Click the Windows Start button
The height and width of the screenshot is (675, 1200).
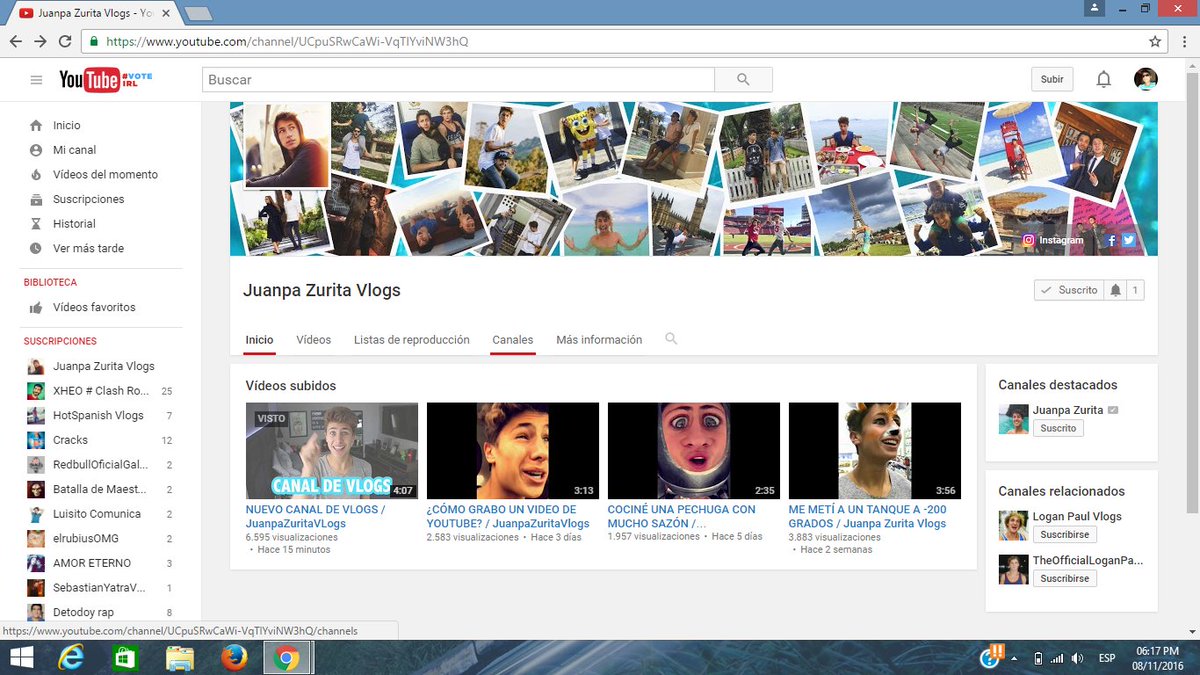[20, 658]
